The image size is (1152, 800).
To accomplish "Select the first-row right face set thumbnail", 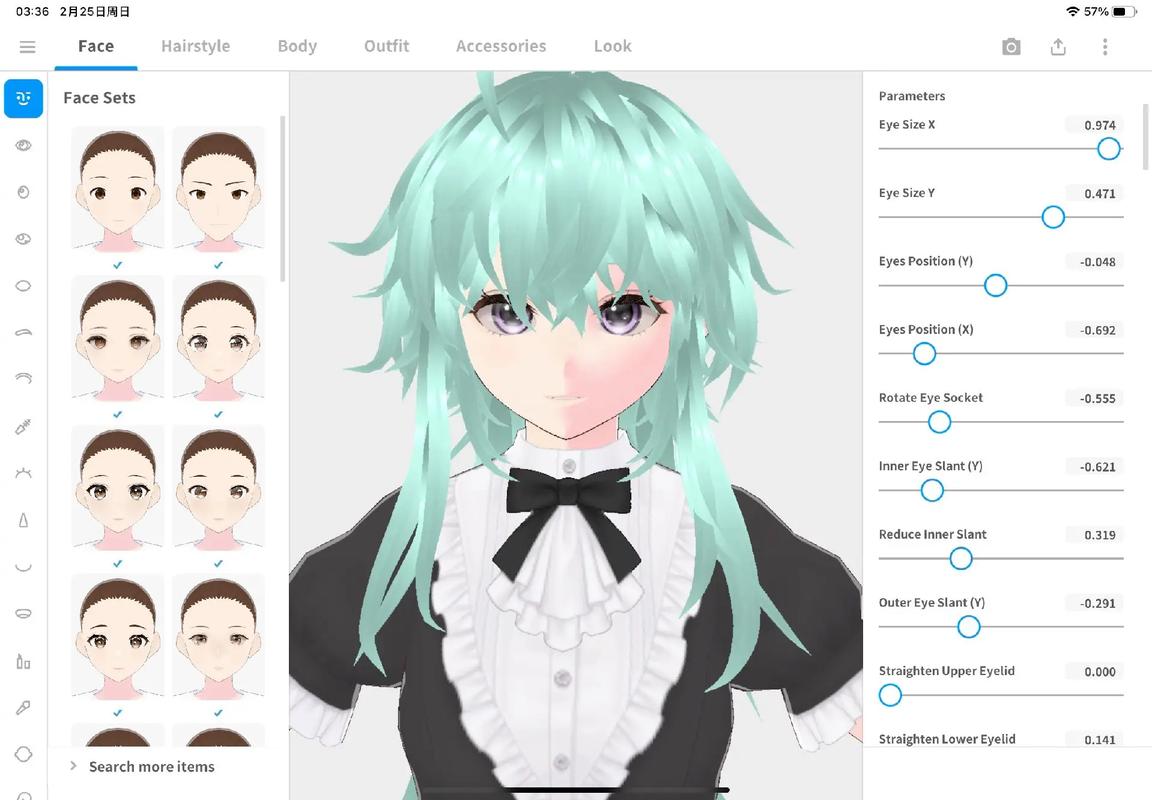I will [x=218, y=188].
